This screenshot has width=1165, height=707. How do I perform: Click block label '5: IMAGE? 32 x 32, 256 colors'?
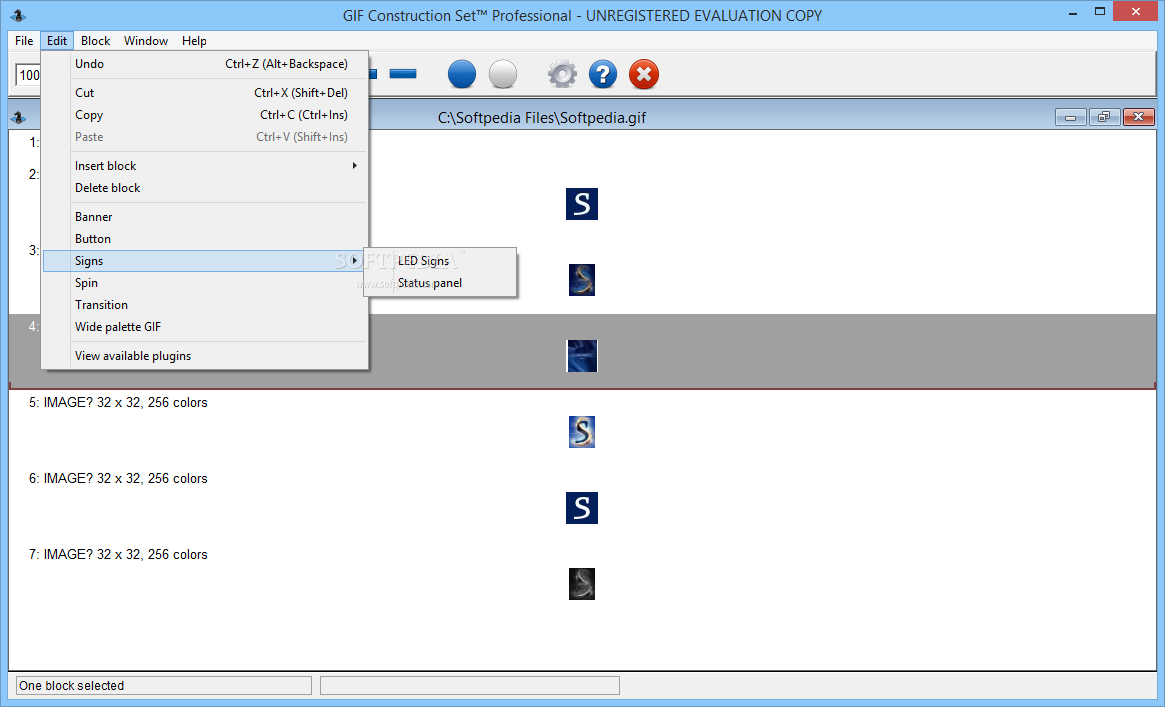pyautogui.click(x=118, y=403)
